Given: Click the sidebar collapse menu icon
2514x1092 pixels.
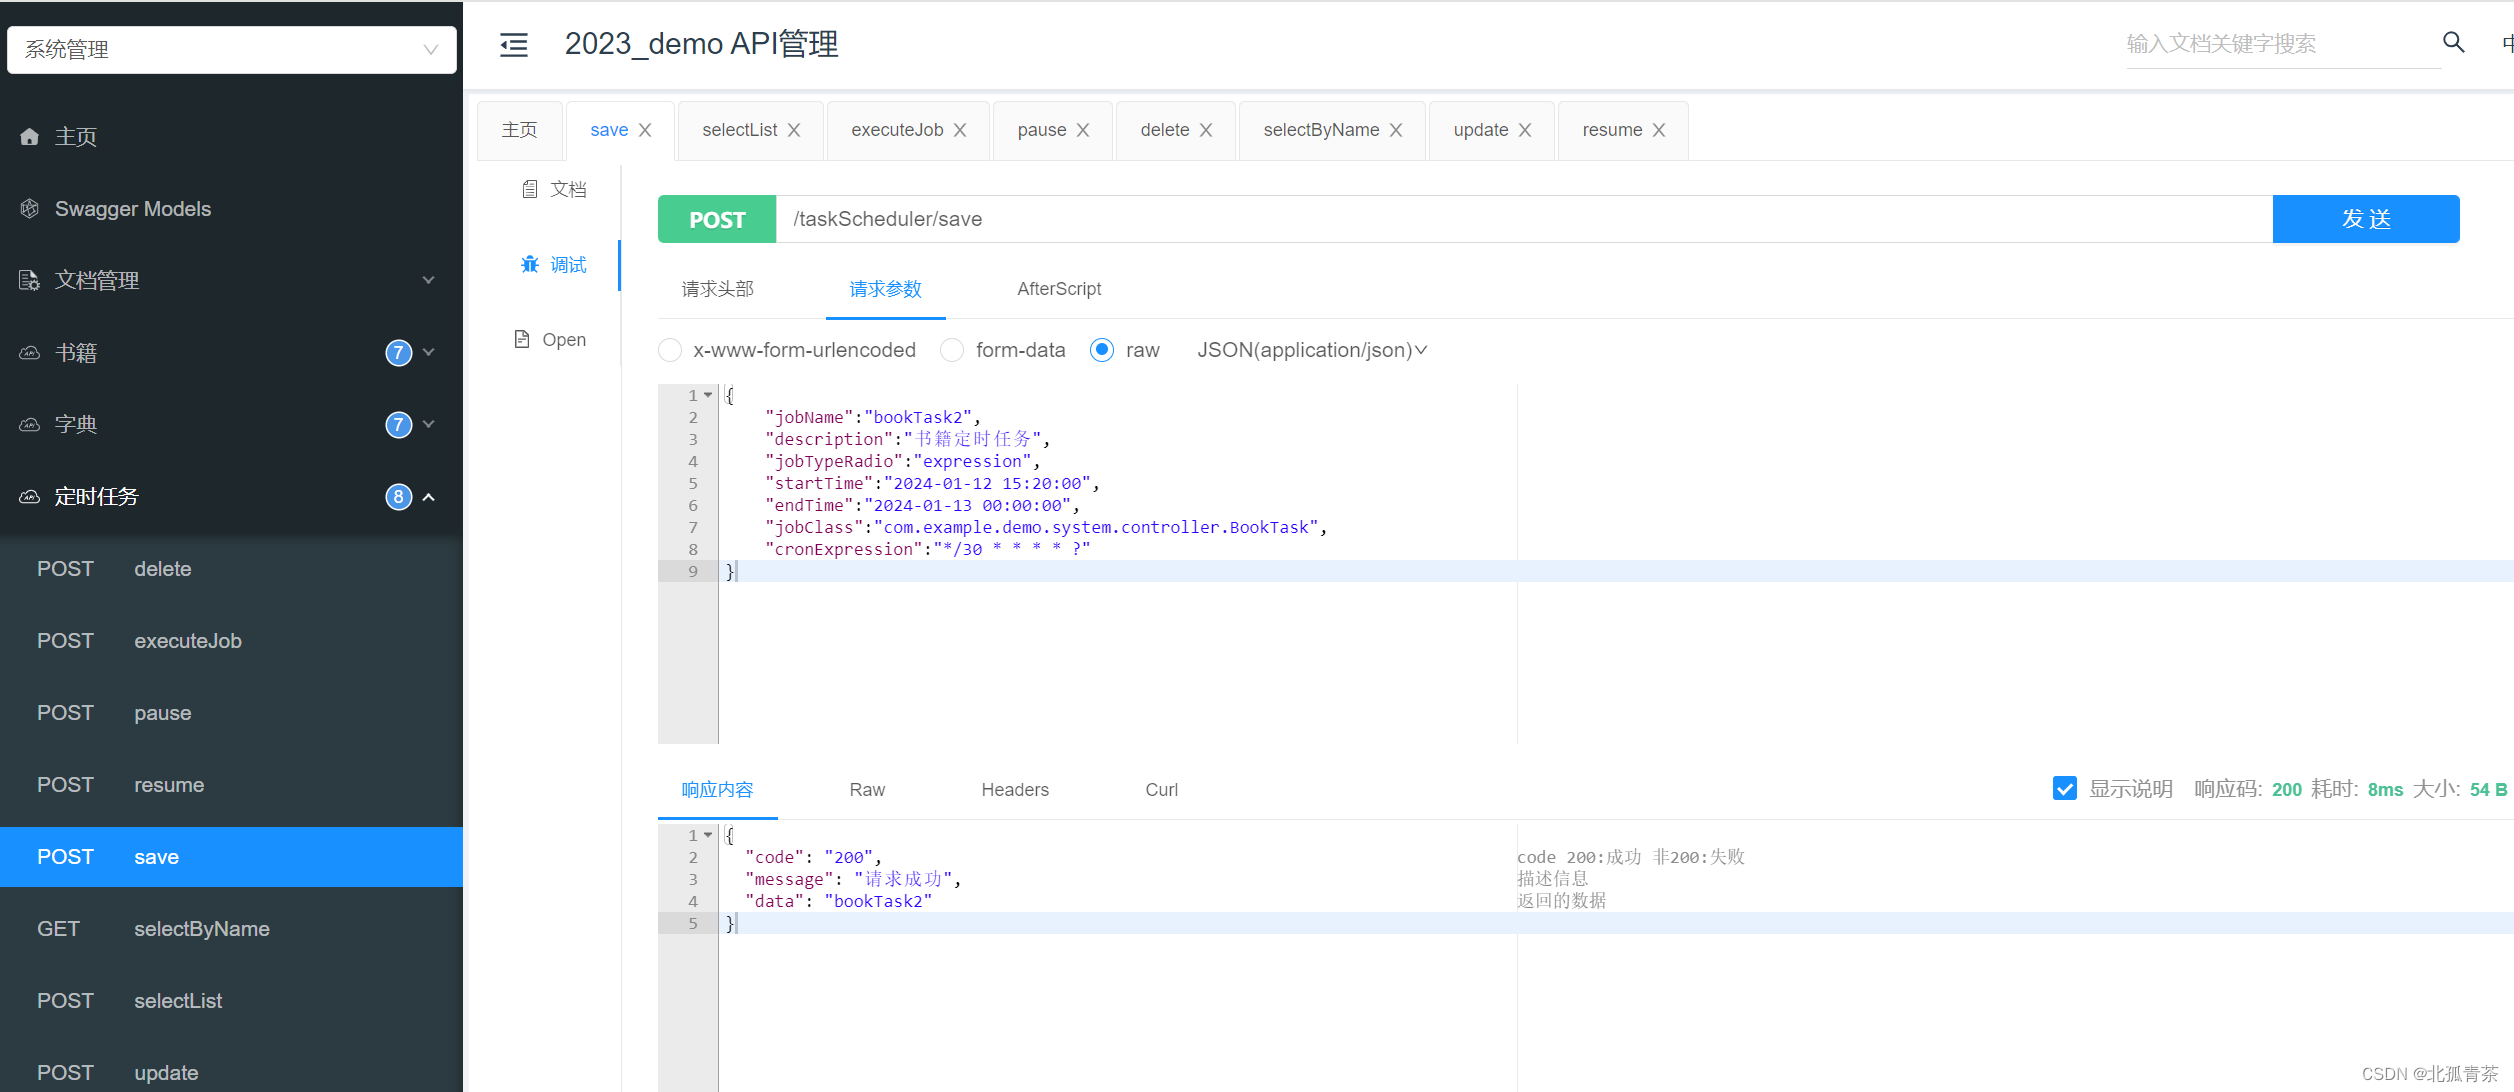Looking at the screenshot, I should [513, 45].
